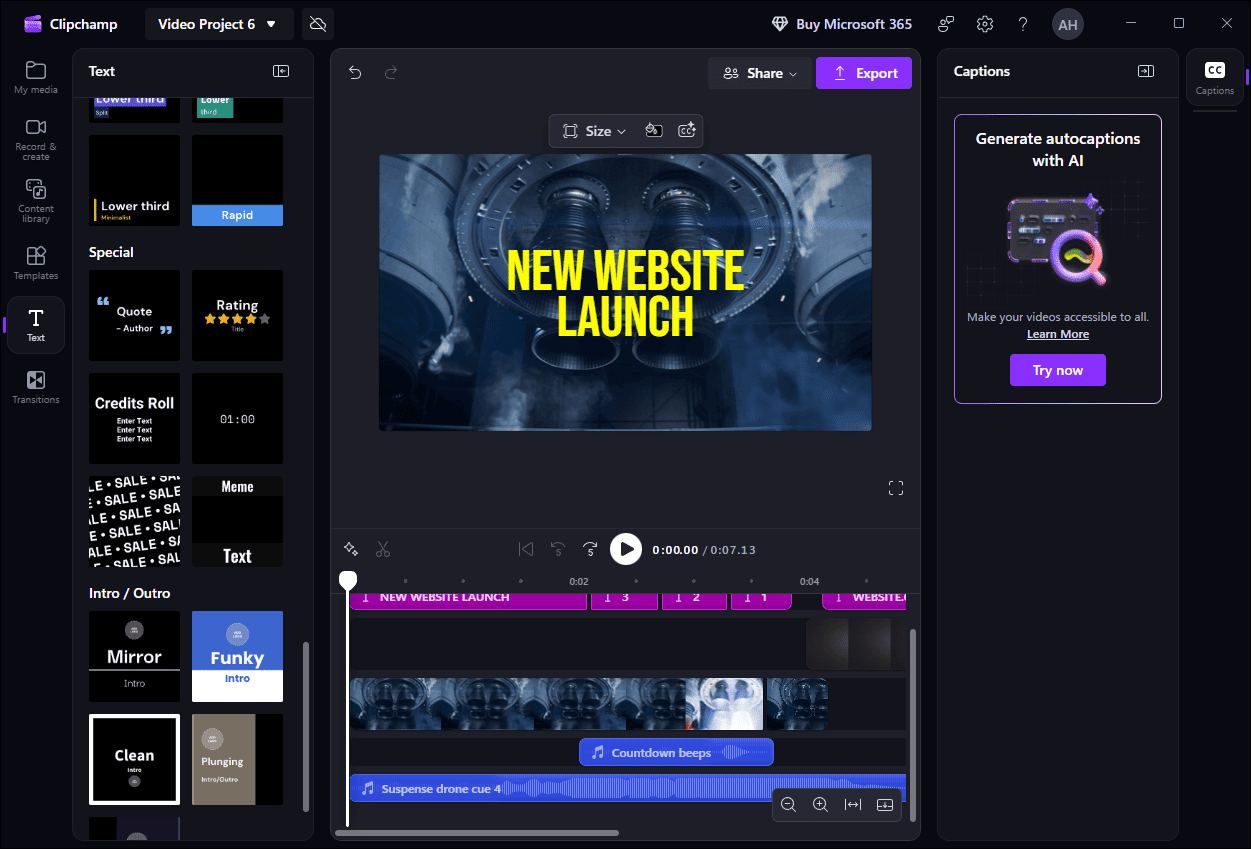
Task: Click the redo arrow icon
Action: (x=391, y=72)
